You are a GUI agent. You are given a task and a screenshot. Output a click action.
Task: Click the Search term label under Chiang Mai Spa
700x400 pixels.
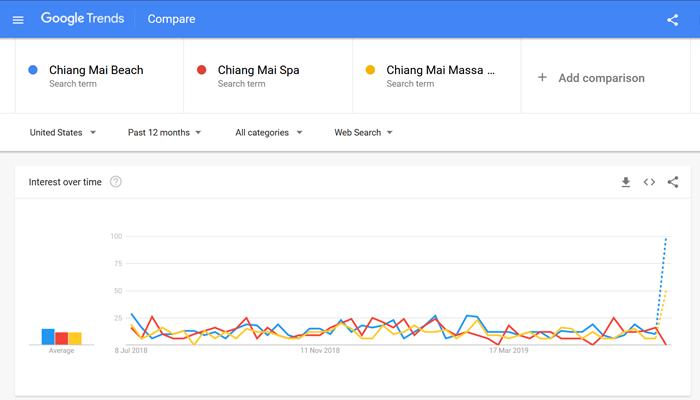tap(242, 84)
